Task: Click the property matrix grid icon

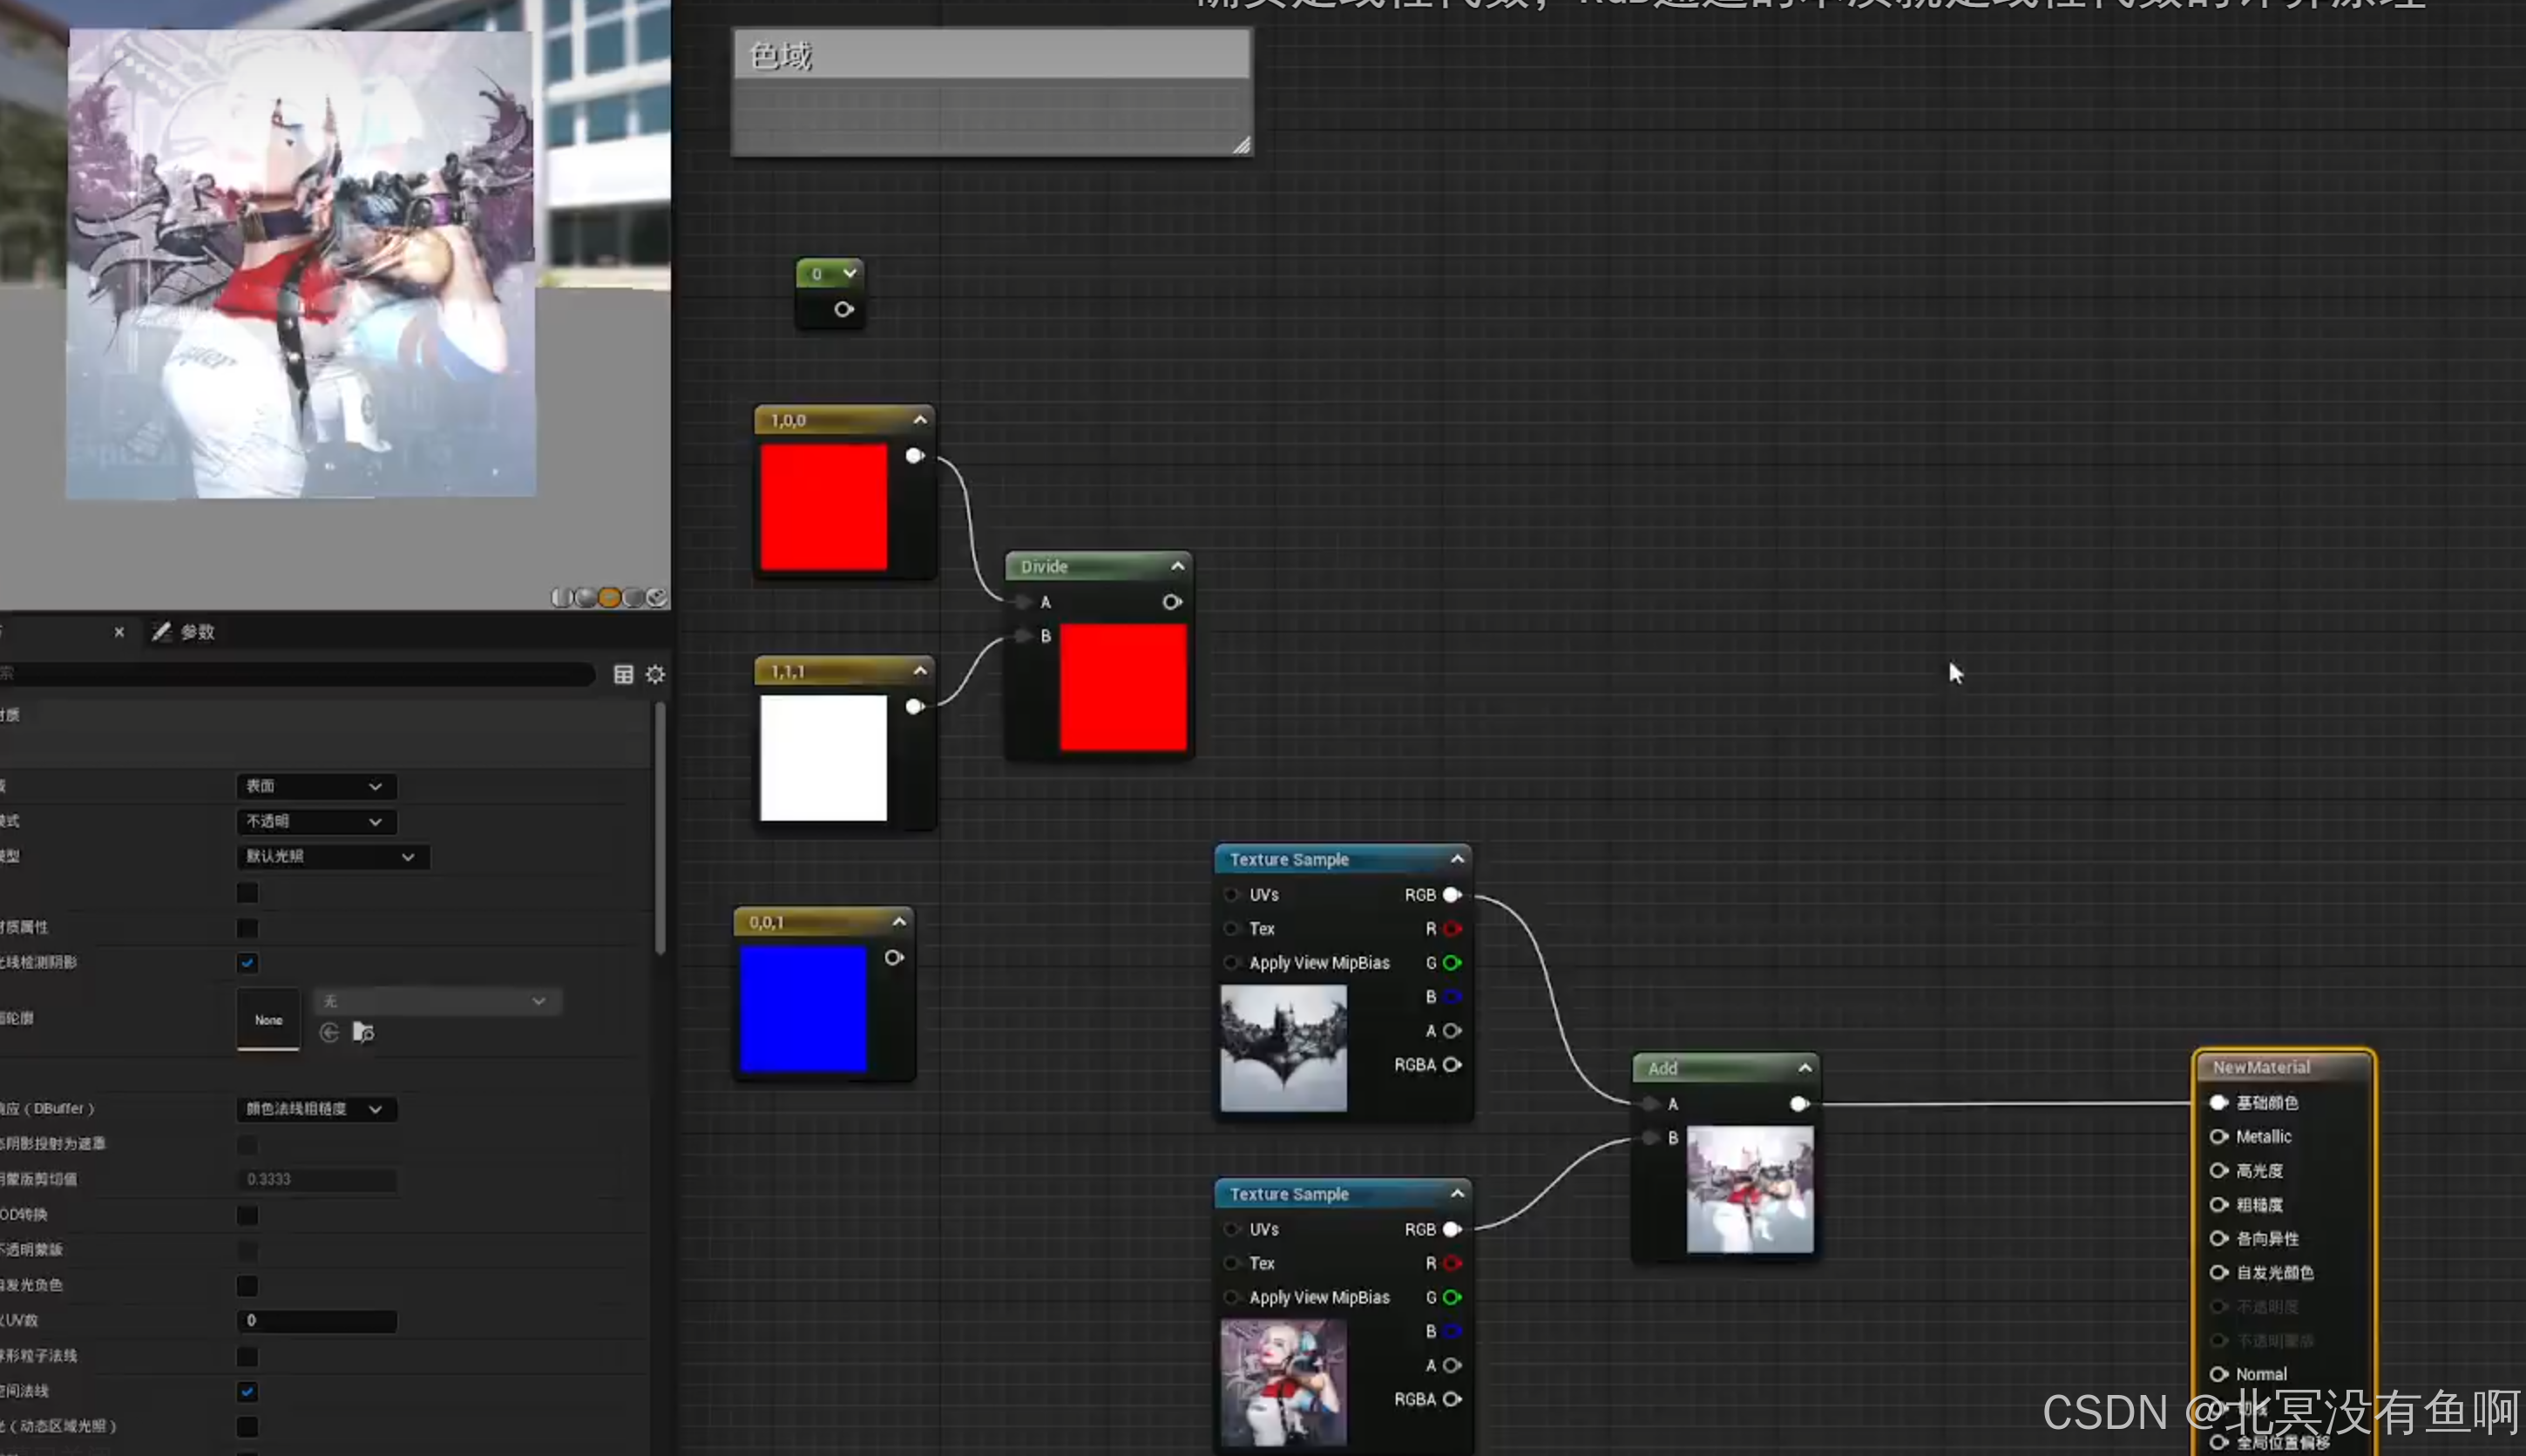Action: (623, 675)
